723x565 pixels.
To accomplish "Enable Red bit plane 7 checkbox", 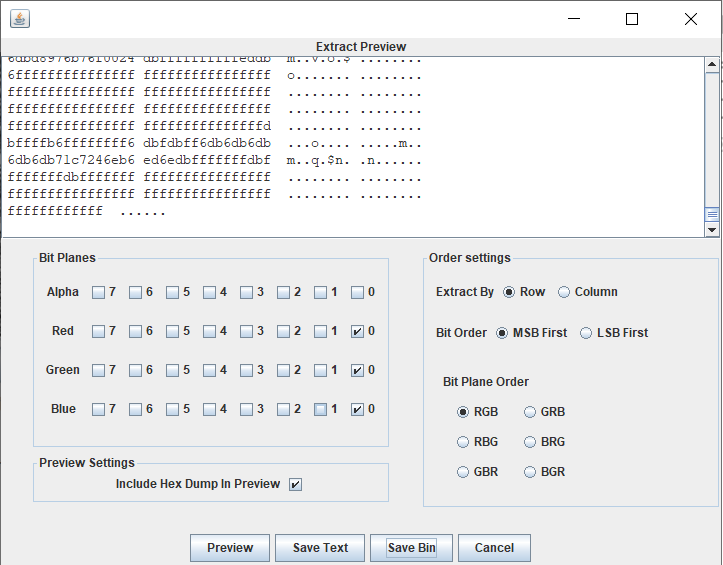I will coord(98,331).
